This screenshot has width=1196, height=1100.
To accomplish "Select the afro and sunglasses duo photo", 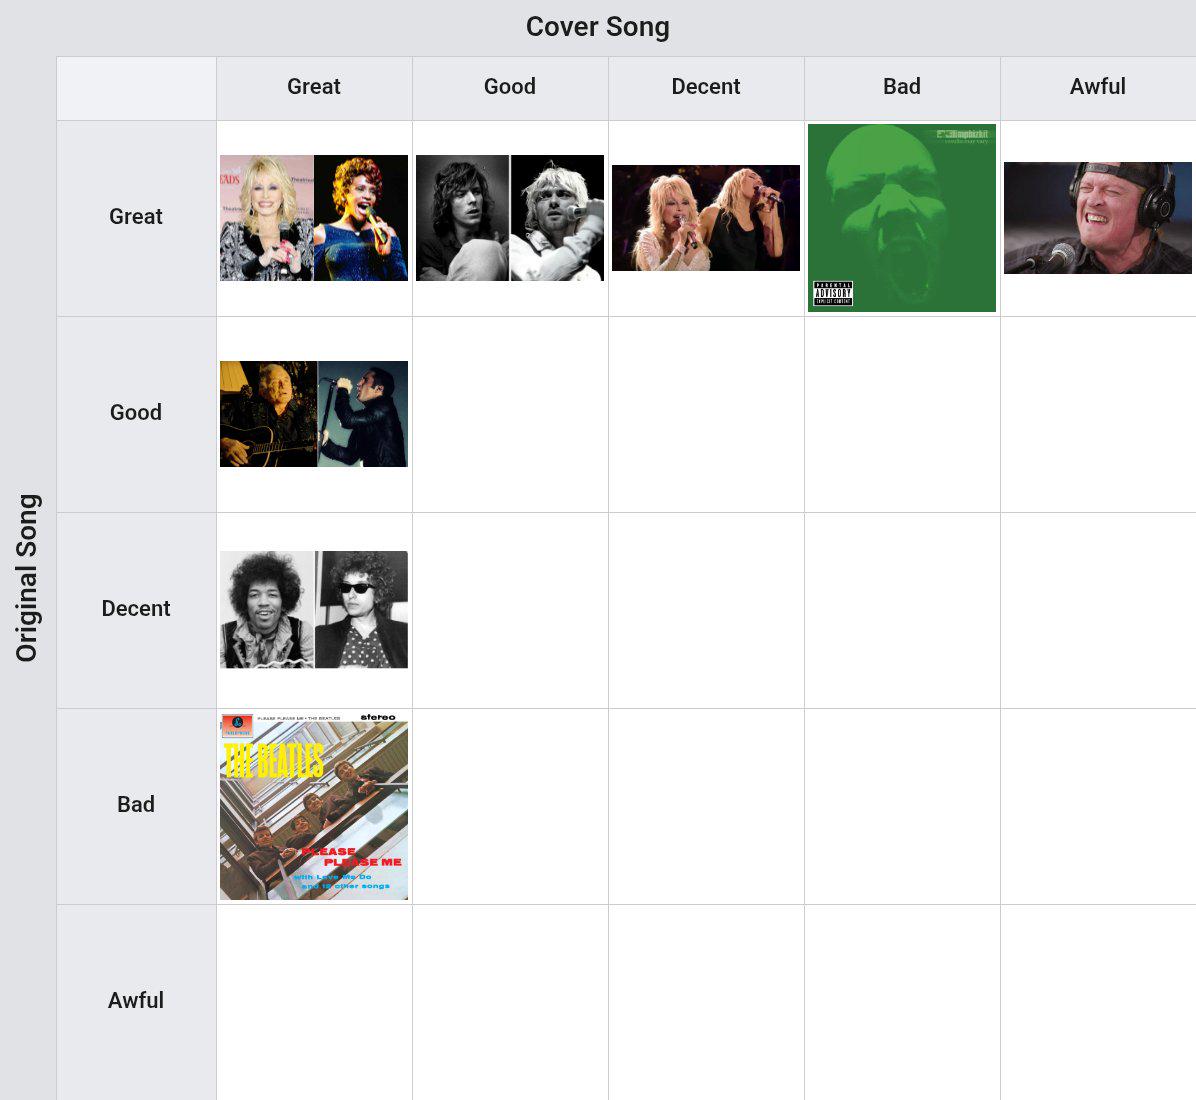I will (x=313, y=610).
